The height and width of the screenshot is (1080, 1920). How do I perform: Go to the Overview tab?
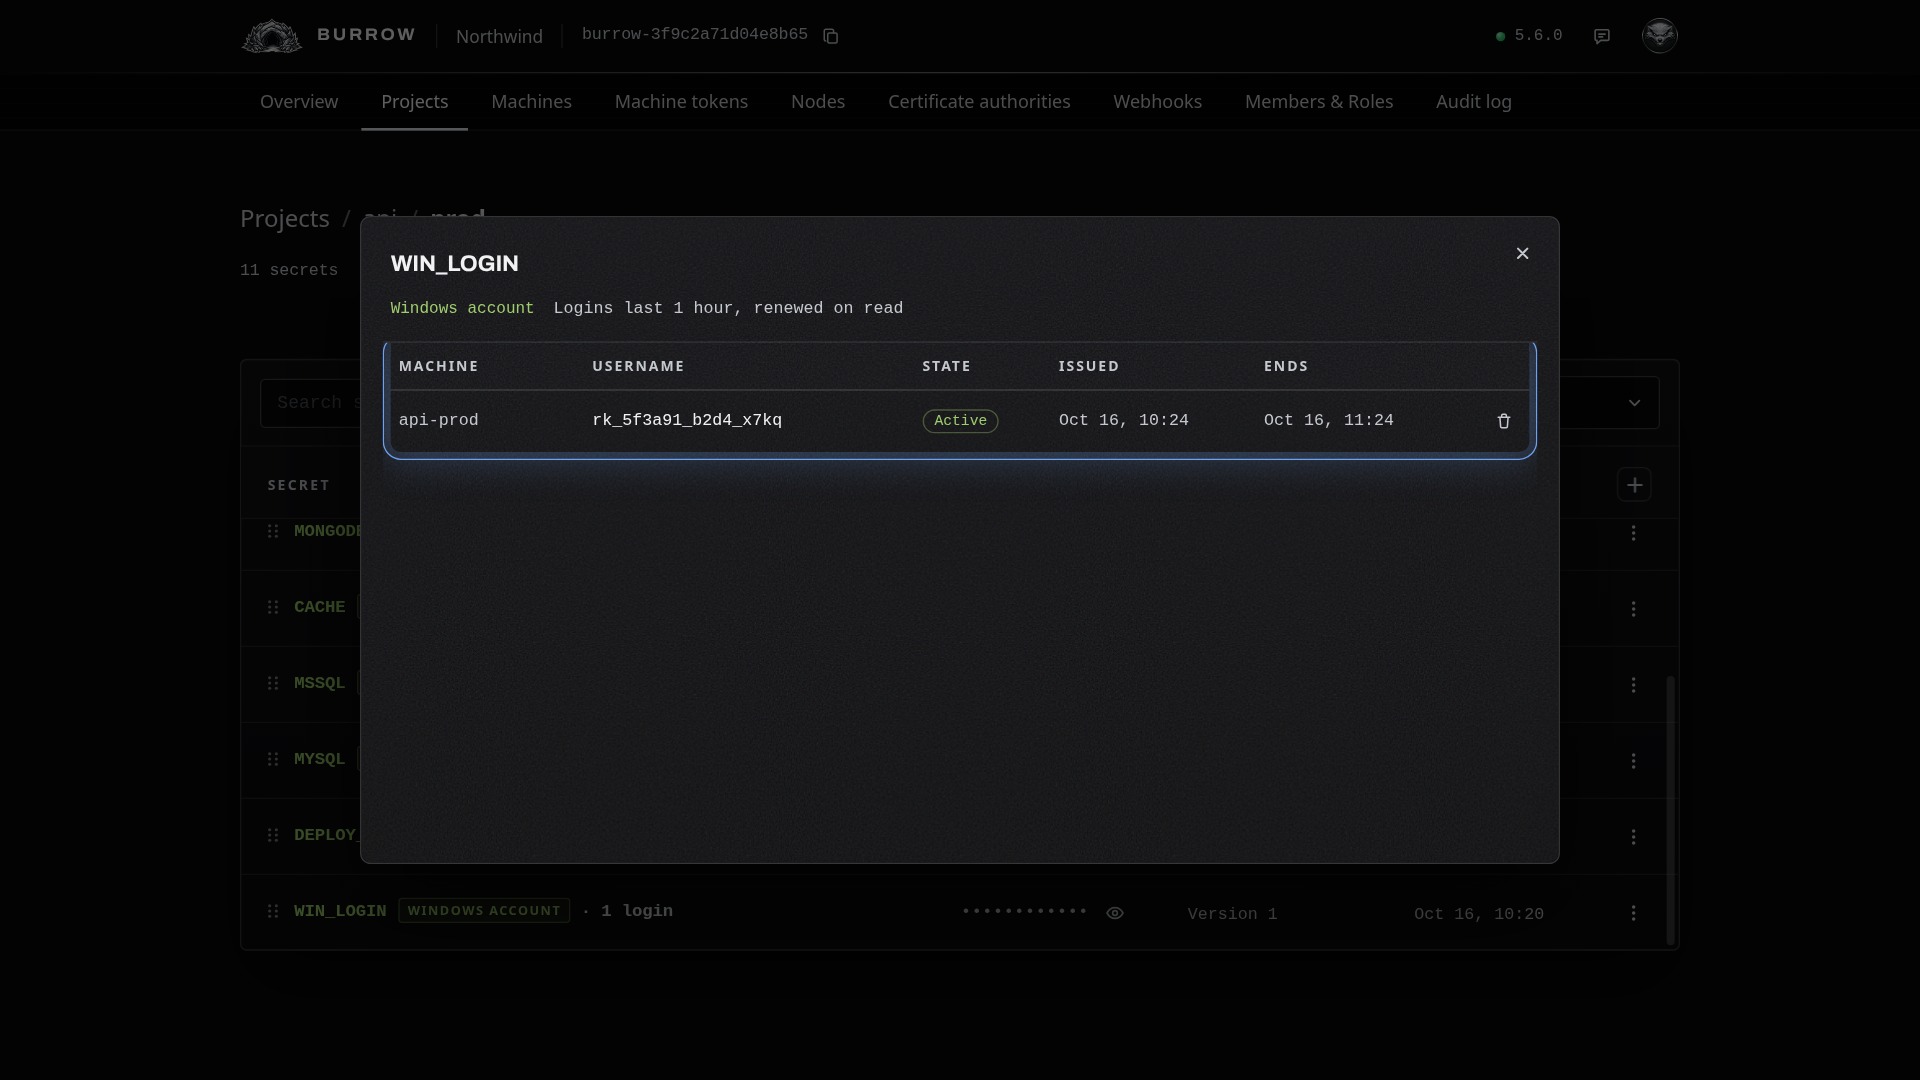(x=299, y=102)
